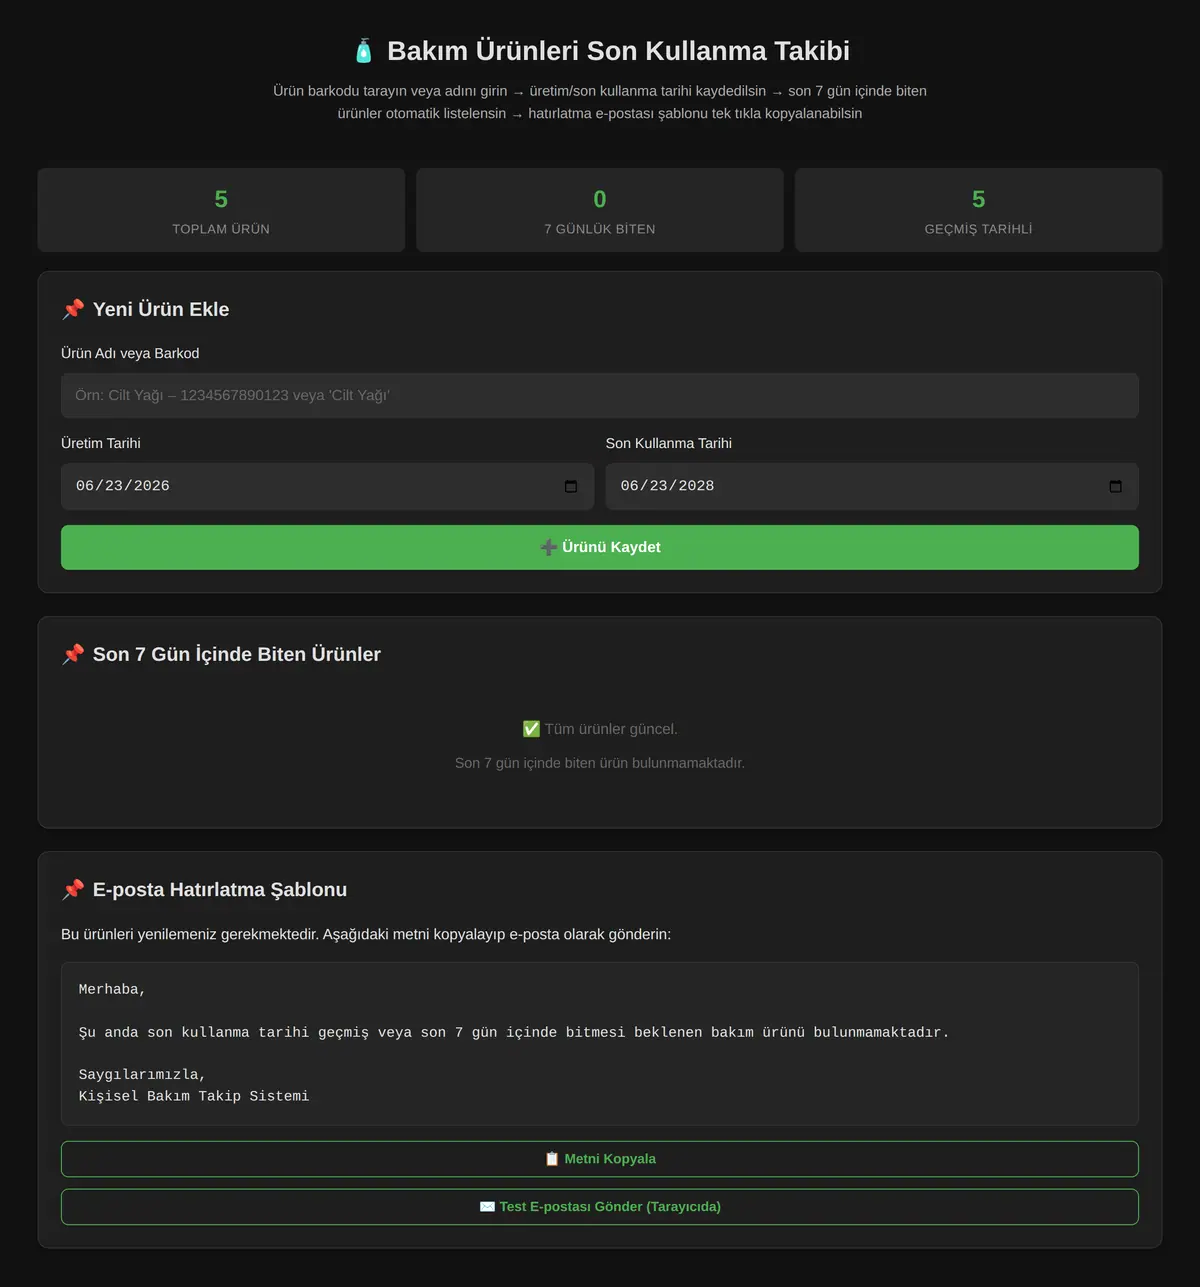
Task: Click the green checkmark icon near Tüm ürünler güncel
Action: click(x=531, y=729)
